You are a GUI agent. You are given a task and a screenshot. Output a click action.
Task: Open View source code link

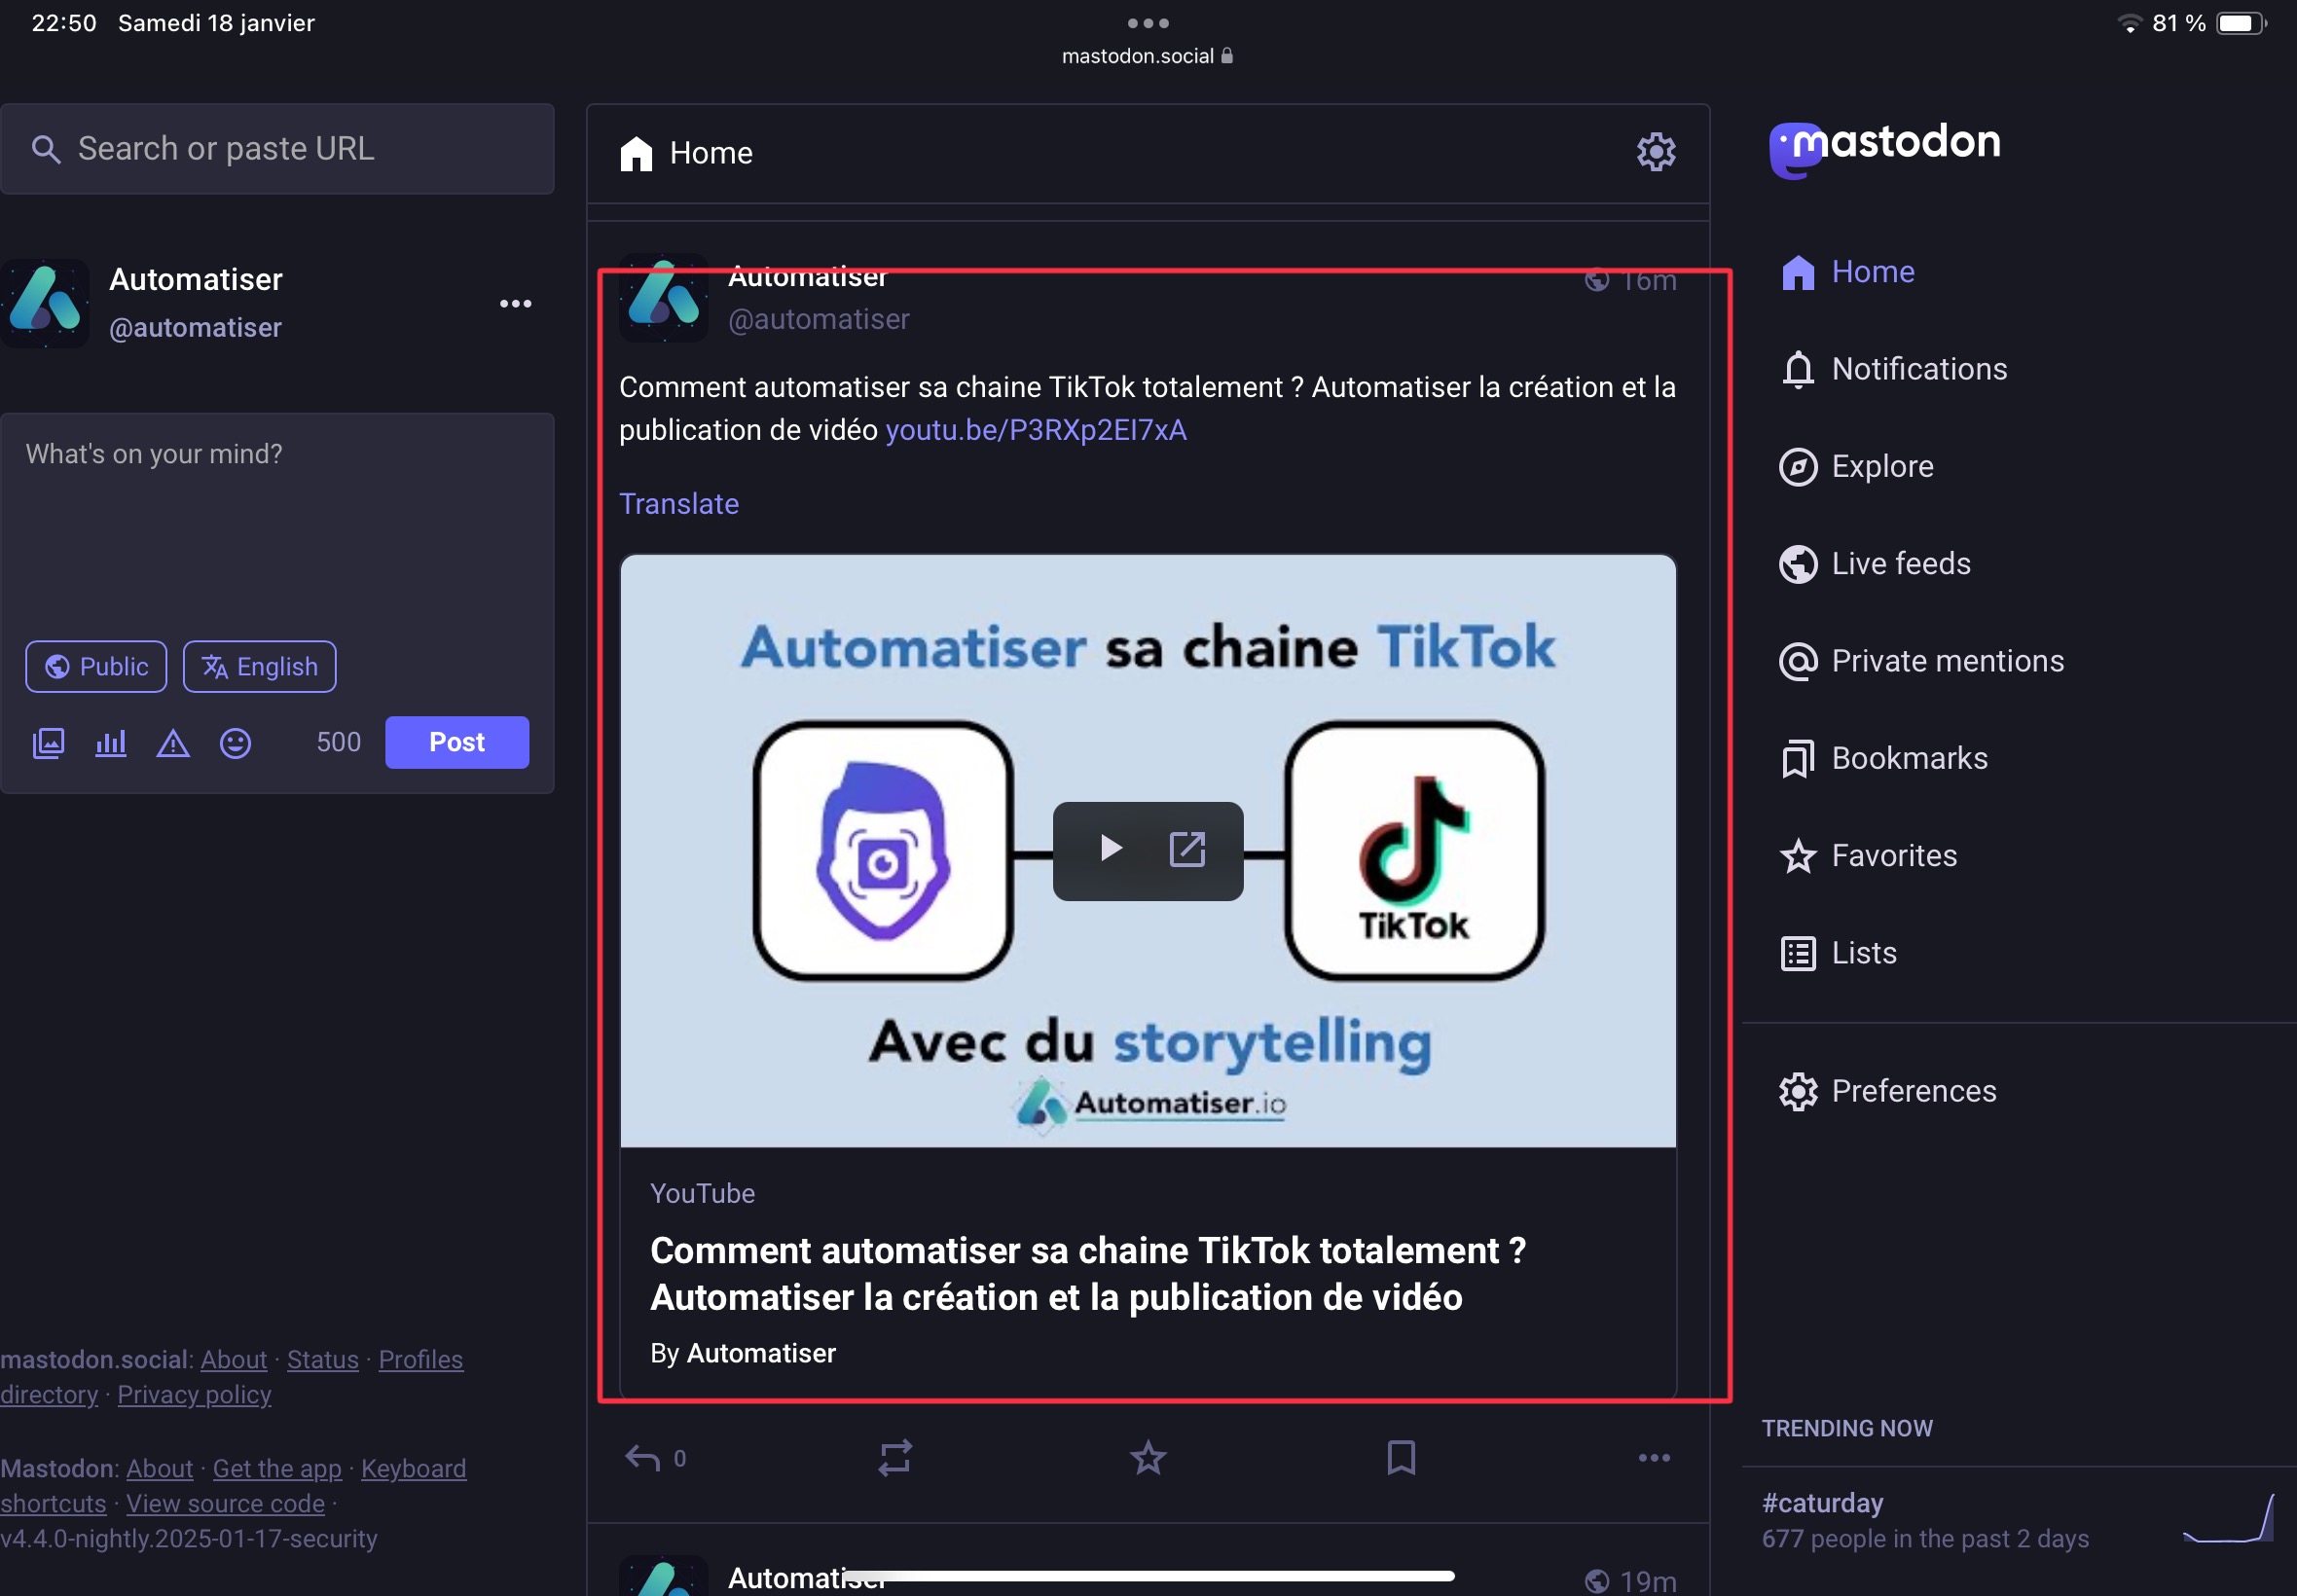click(x=225, y=1504)
